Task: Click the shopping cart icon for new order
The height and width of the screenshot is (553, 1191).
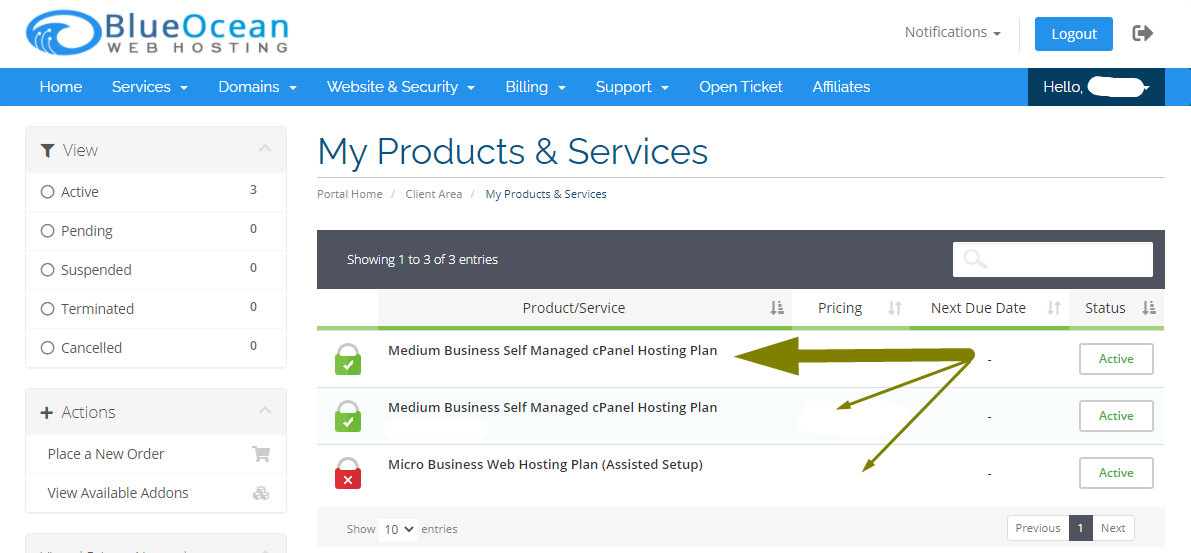Action: 261,454
